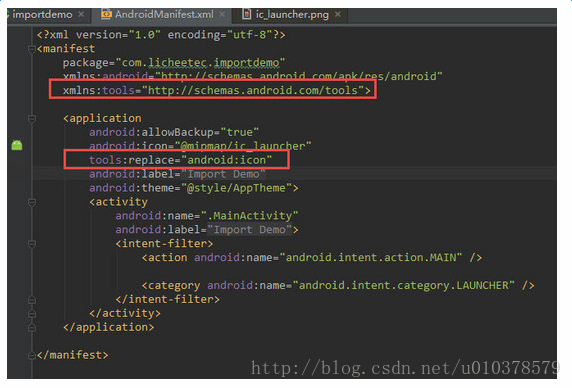
Task: Switch to the AndroidManifest.xml tab
Action: (164, 15)
